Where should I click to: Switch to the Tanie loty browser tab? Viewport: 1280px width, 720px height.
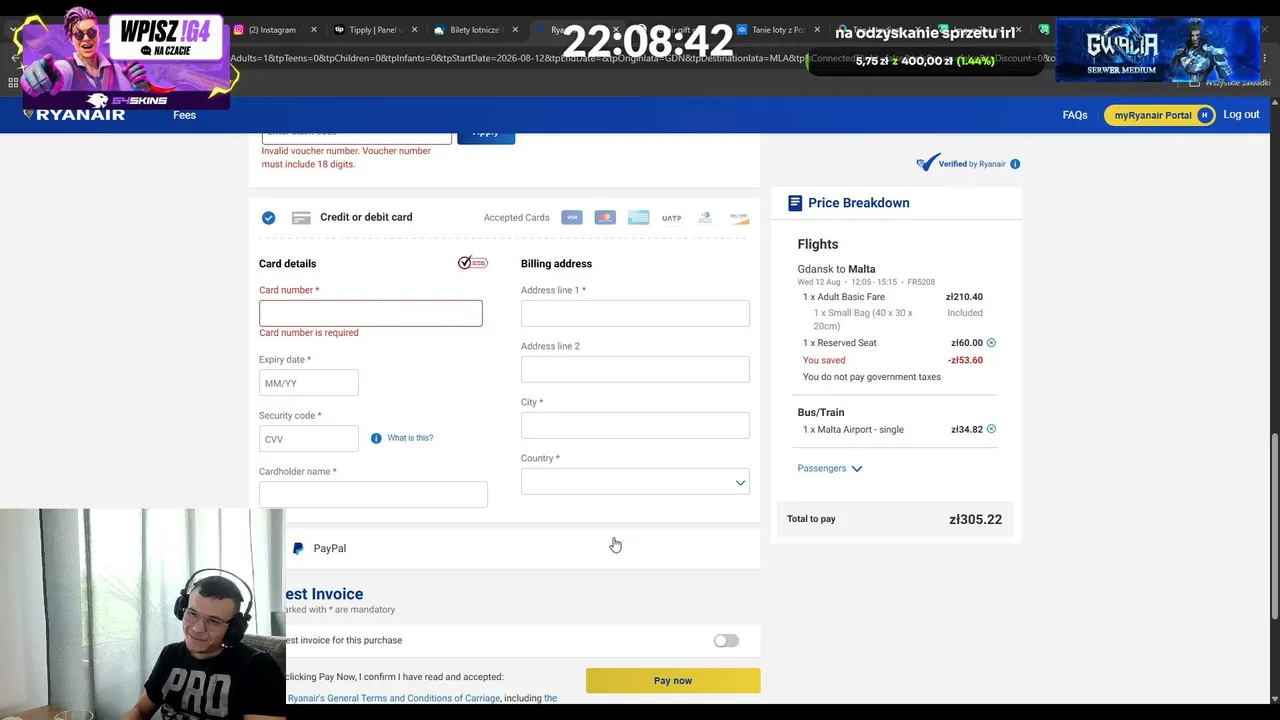tap(778, 30)
